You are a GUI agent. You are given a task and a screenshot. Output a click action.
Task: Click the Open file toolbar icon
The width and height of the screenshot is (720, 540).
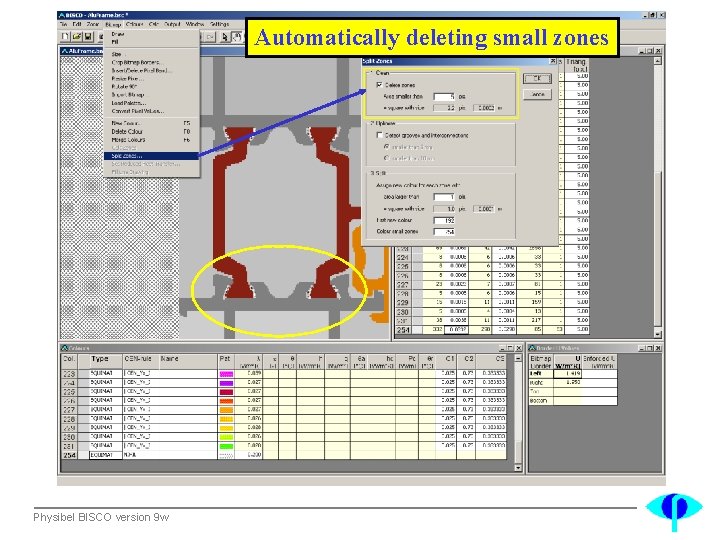76,36
